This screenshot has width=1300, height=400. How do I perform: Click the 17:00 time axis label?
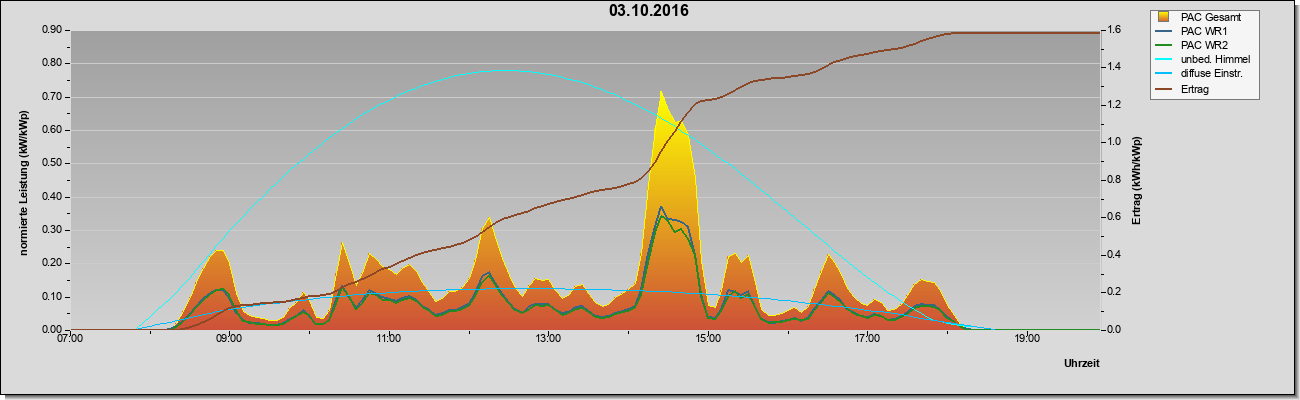click(867, 338)
